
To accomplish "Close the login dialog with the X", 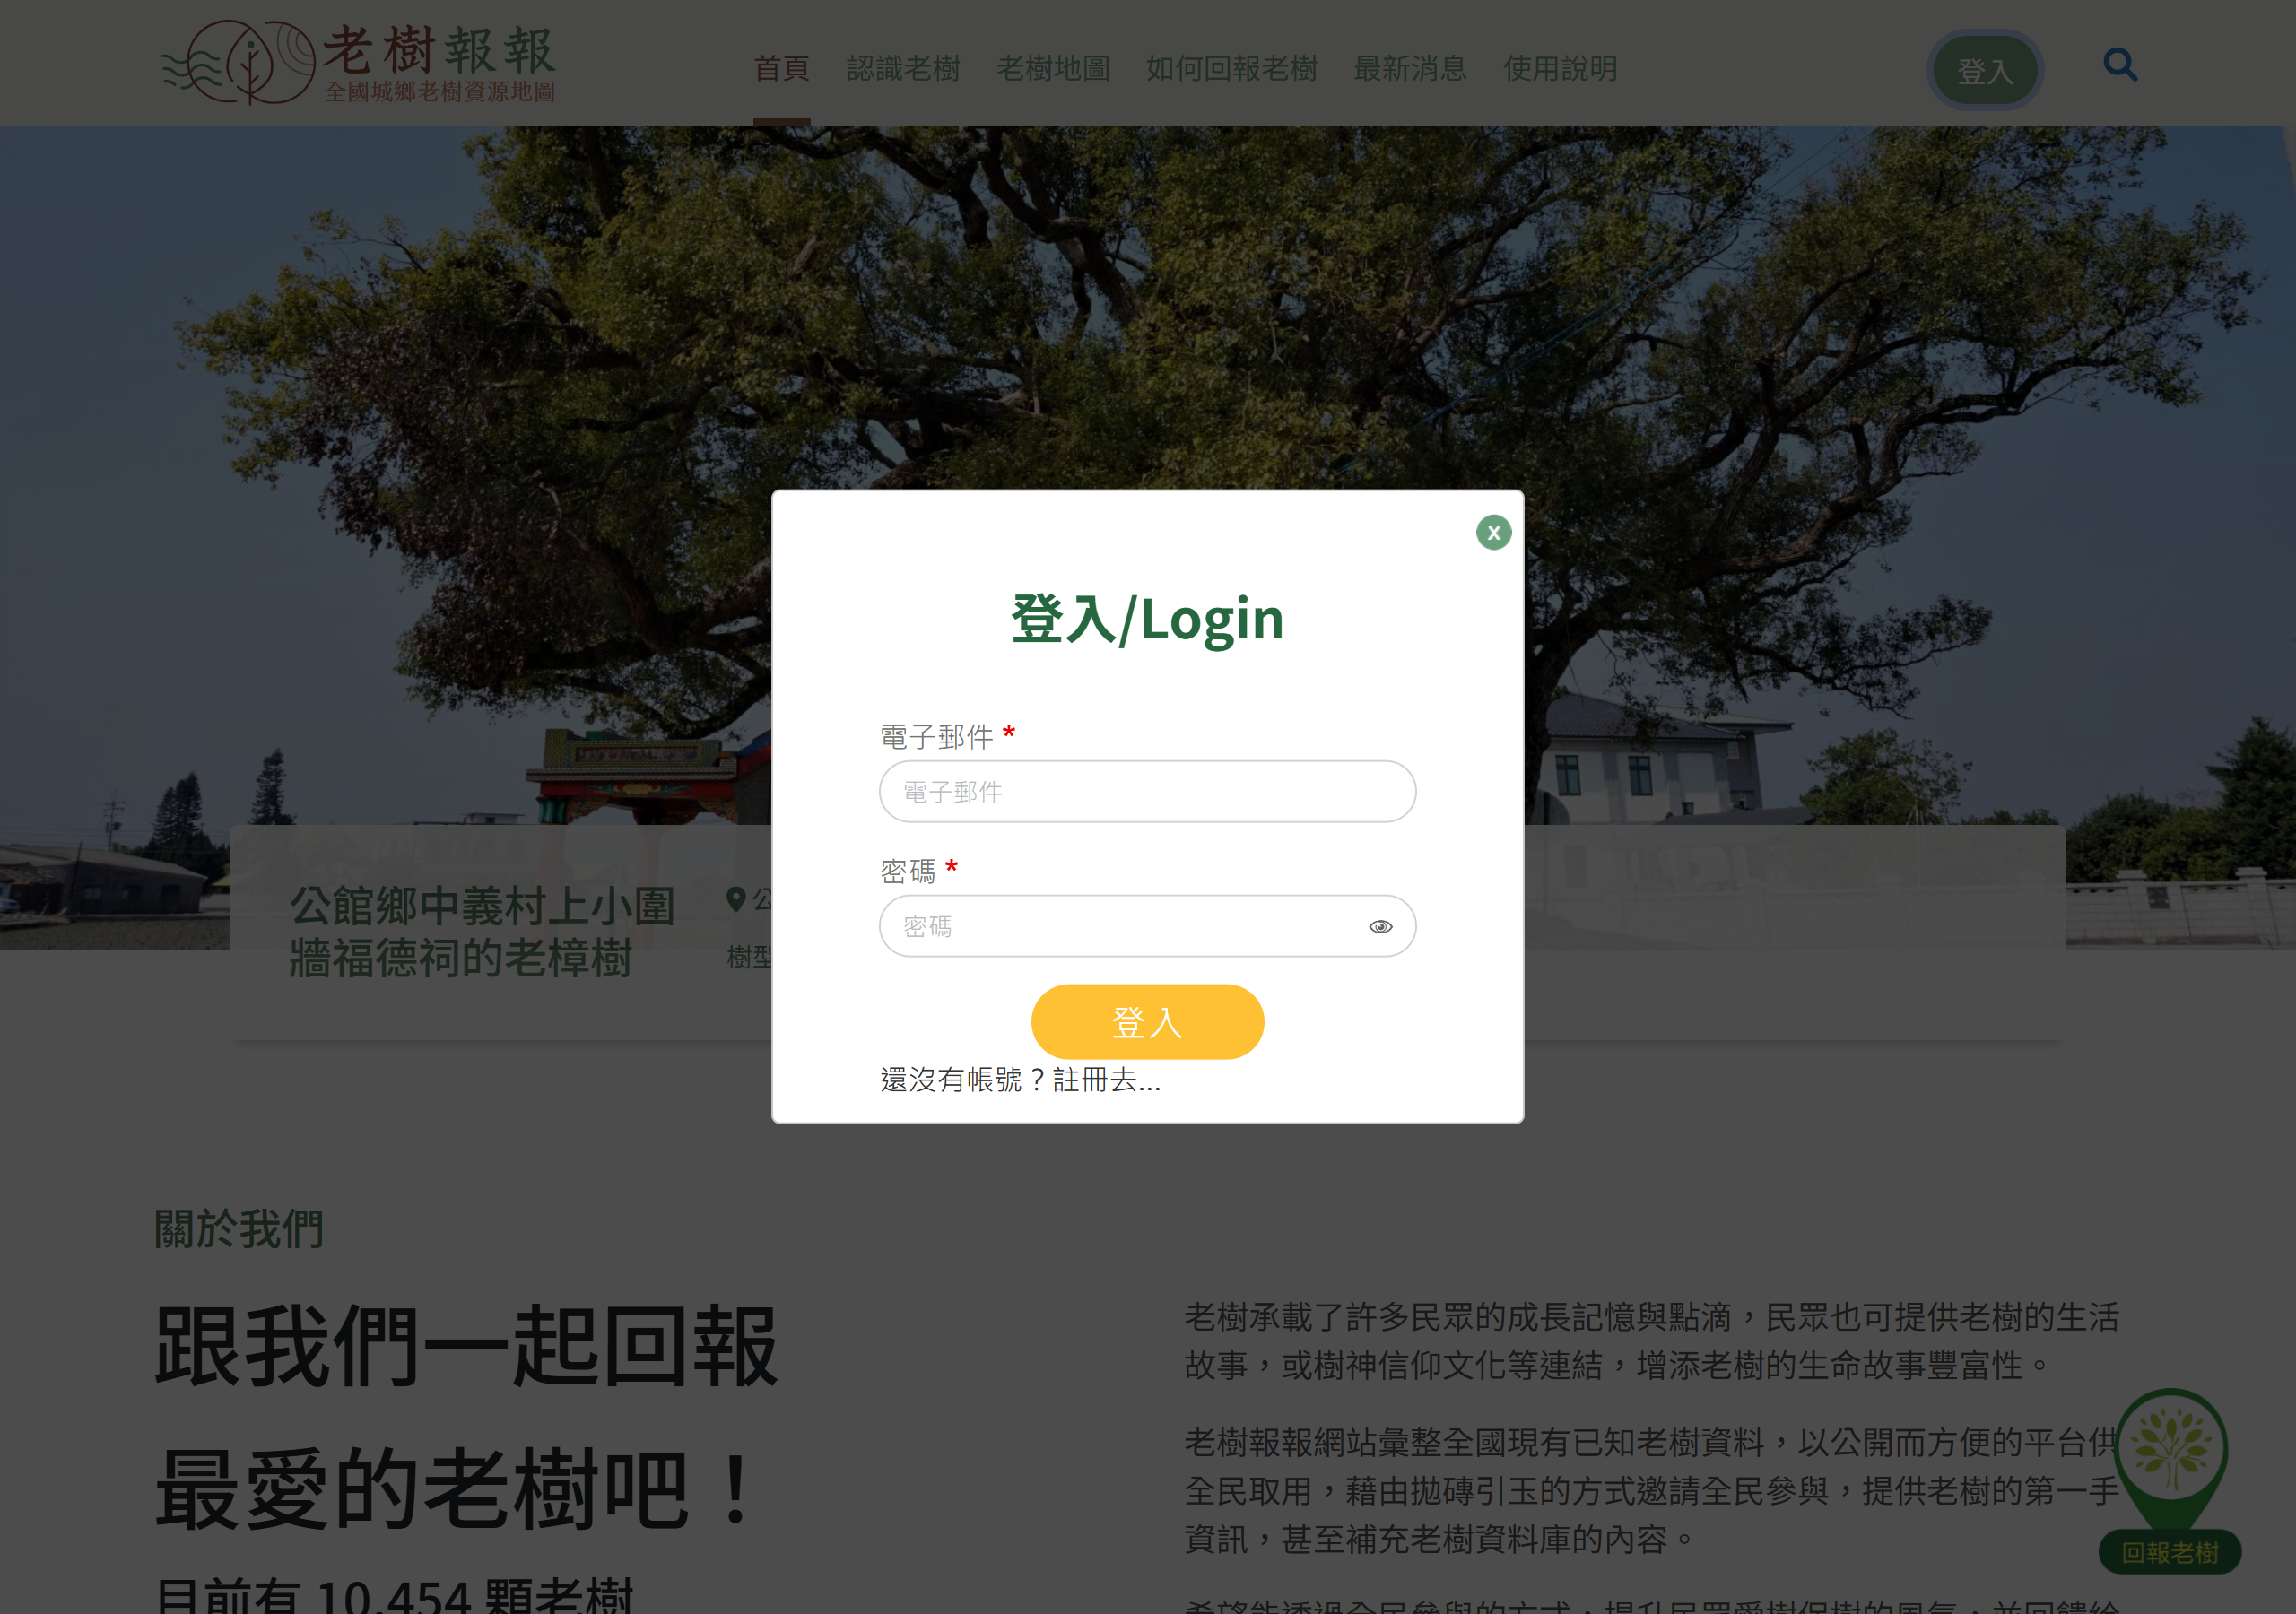I will (1493, 532).
